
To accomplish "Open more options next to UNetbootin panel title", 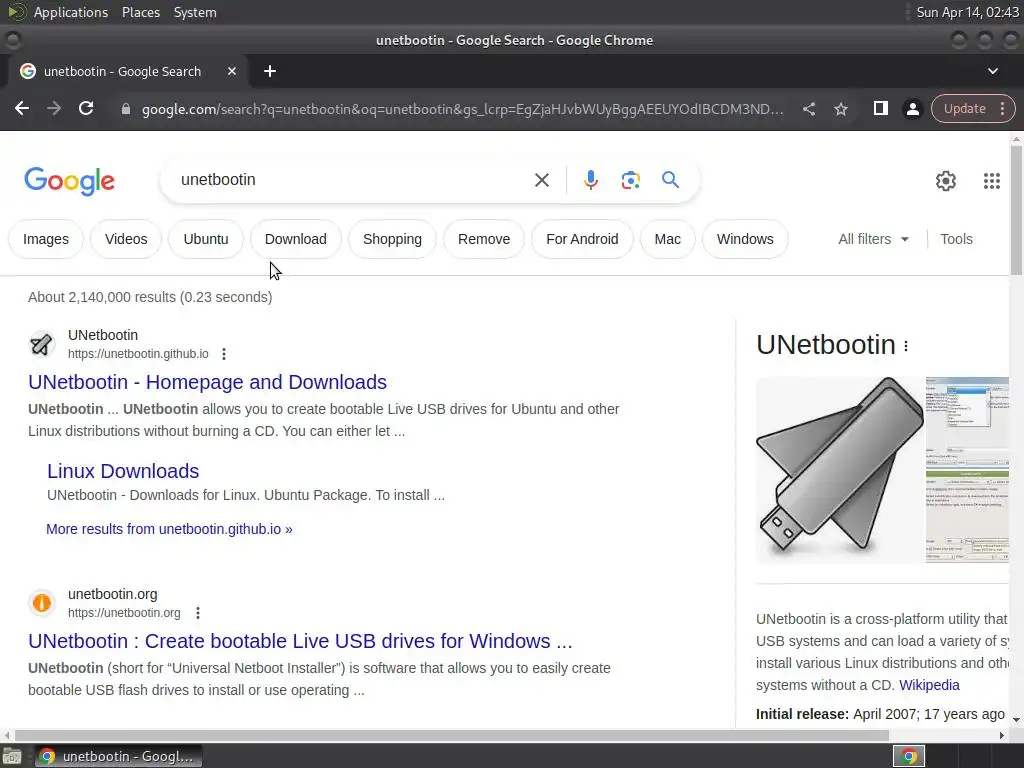I will click(906, 346).
